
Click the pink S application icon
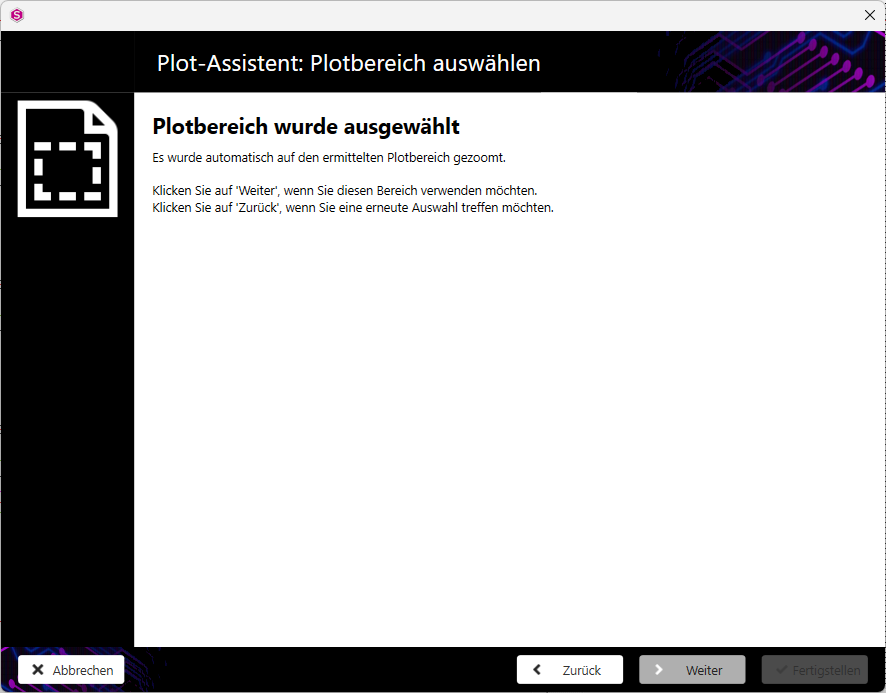(17, 15)
